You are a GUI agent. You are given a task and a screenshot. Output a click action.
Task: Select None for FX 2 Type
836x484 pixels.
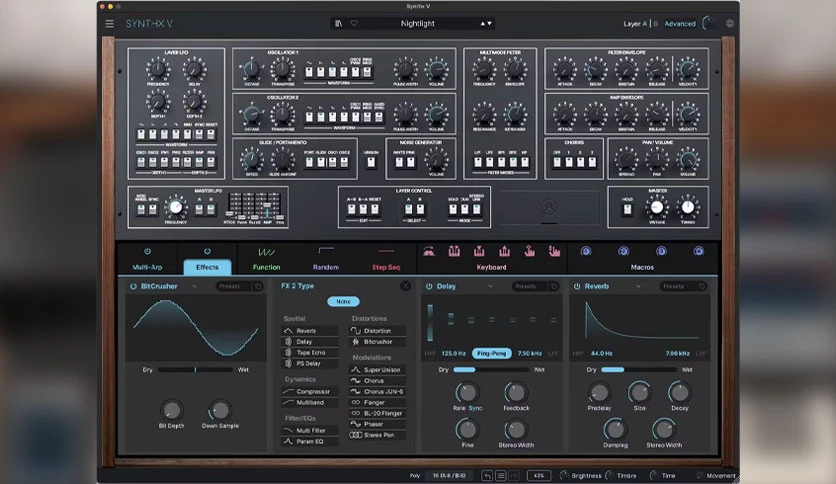pyautogui.click(x=343, y=301)
